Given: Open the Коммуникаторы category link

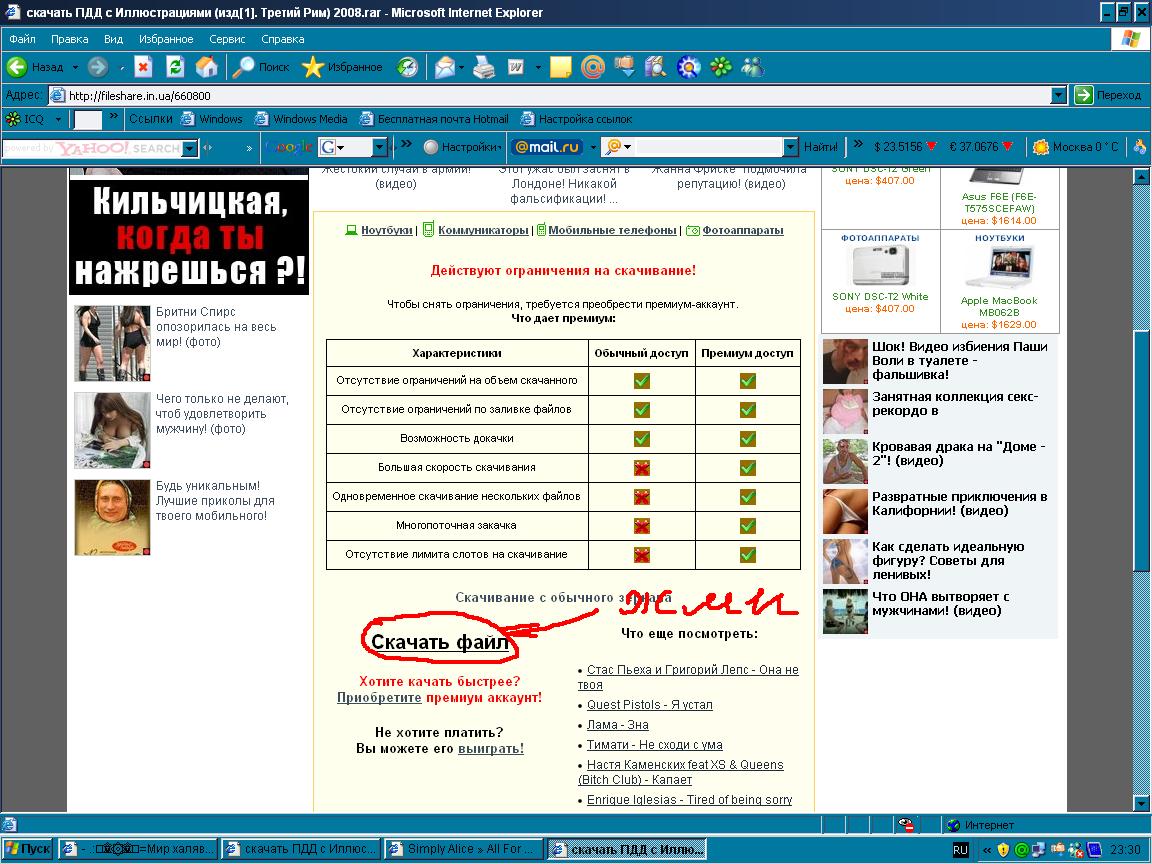Looking at the screenshot, I should tap(483, 230).
